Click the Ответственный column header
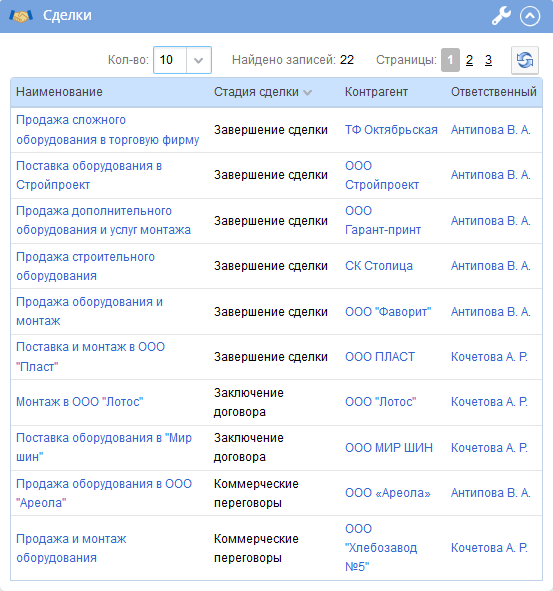 pos(493,92)
